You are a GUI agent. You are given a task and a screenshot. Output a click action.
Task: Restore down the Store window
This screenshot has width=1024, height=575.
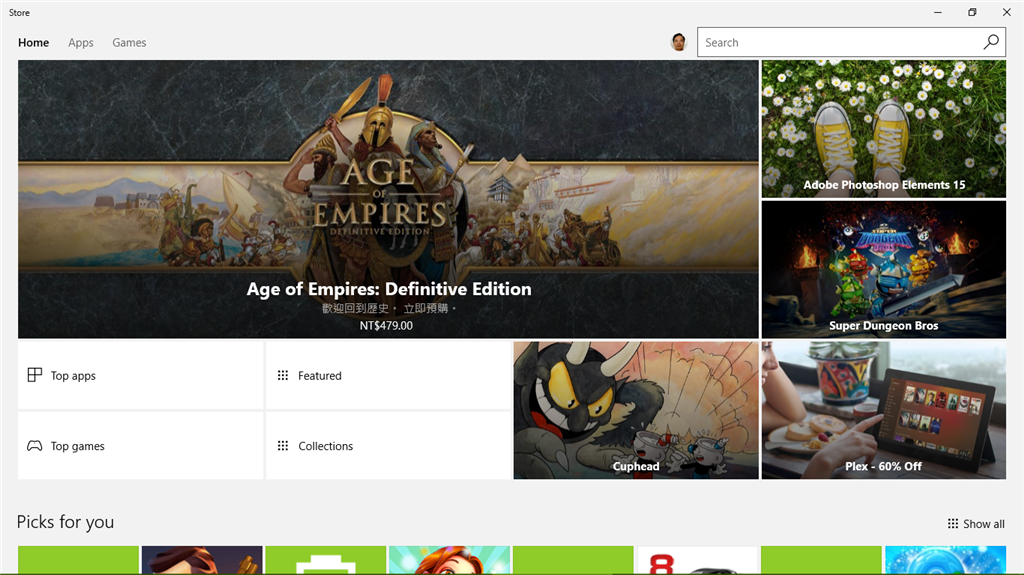(972, 12)
